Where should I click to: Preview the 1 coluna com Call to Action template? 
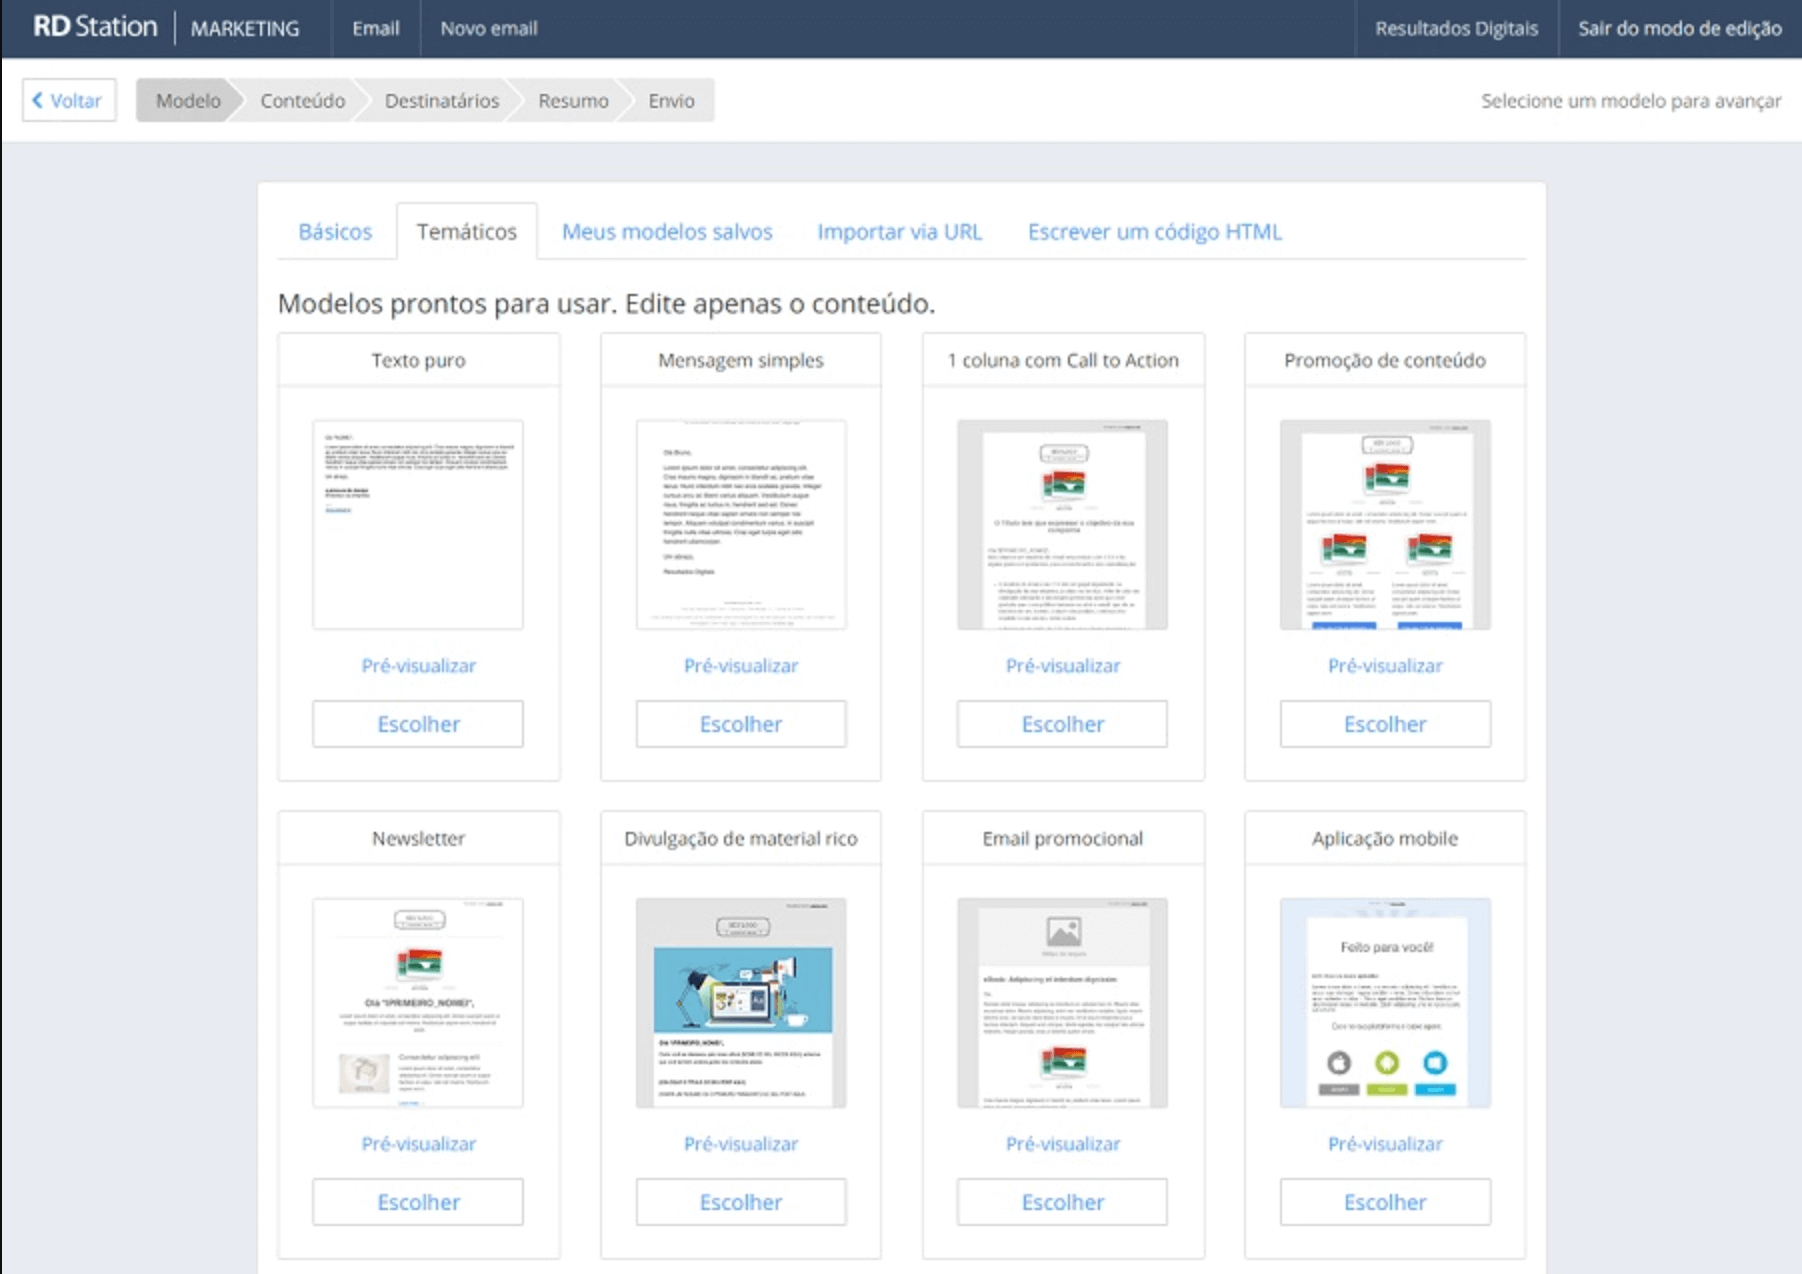point(1062,666)
